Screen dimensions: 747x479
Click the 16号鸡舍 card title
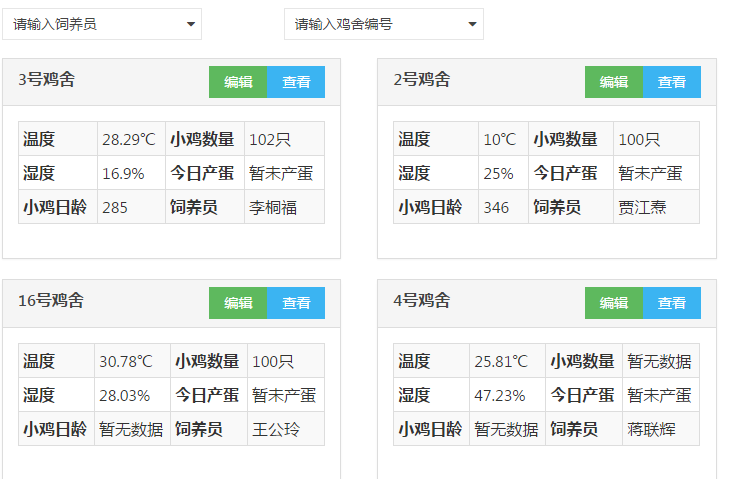[x=51, y=300]
